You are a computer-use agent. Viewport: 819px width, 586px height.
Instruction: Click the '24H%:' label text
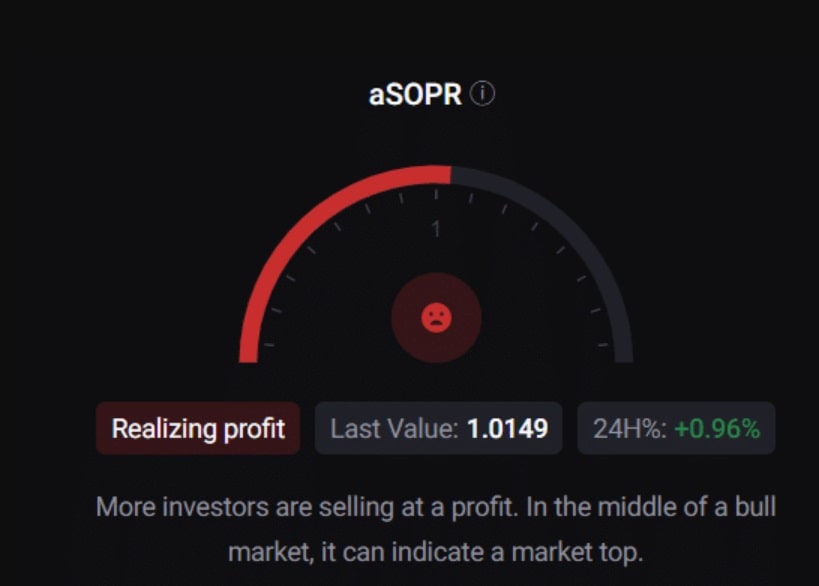(630, 429)
